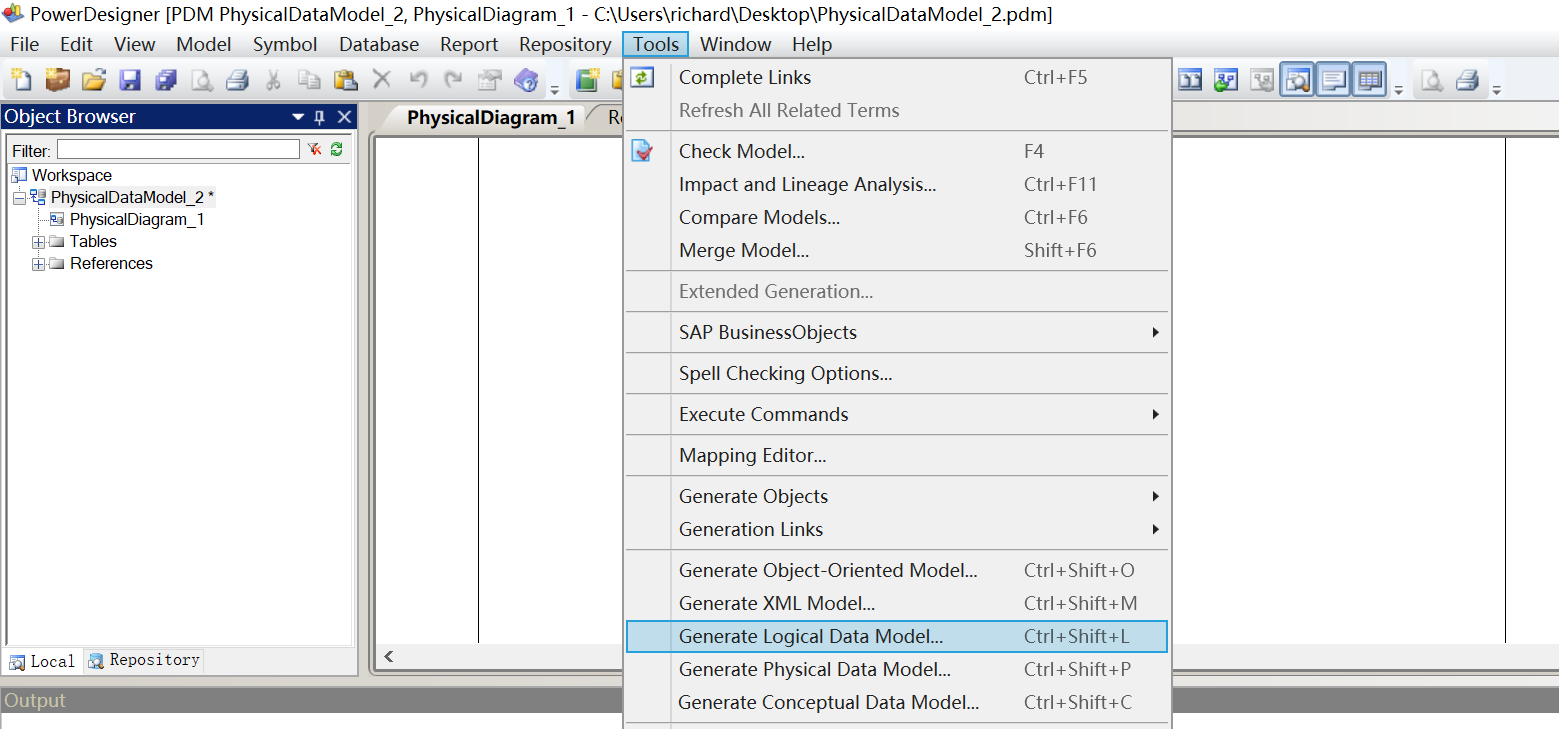Print the diagram via the Print icon
The width and height of the screenshot is (1559, 729).
pos(237,79)
